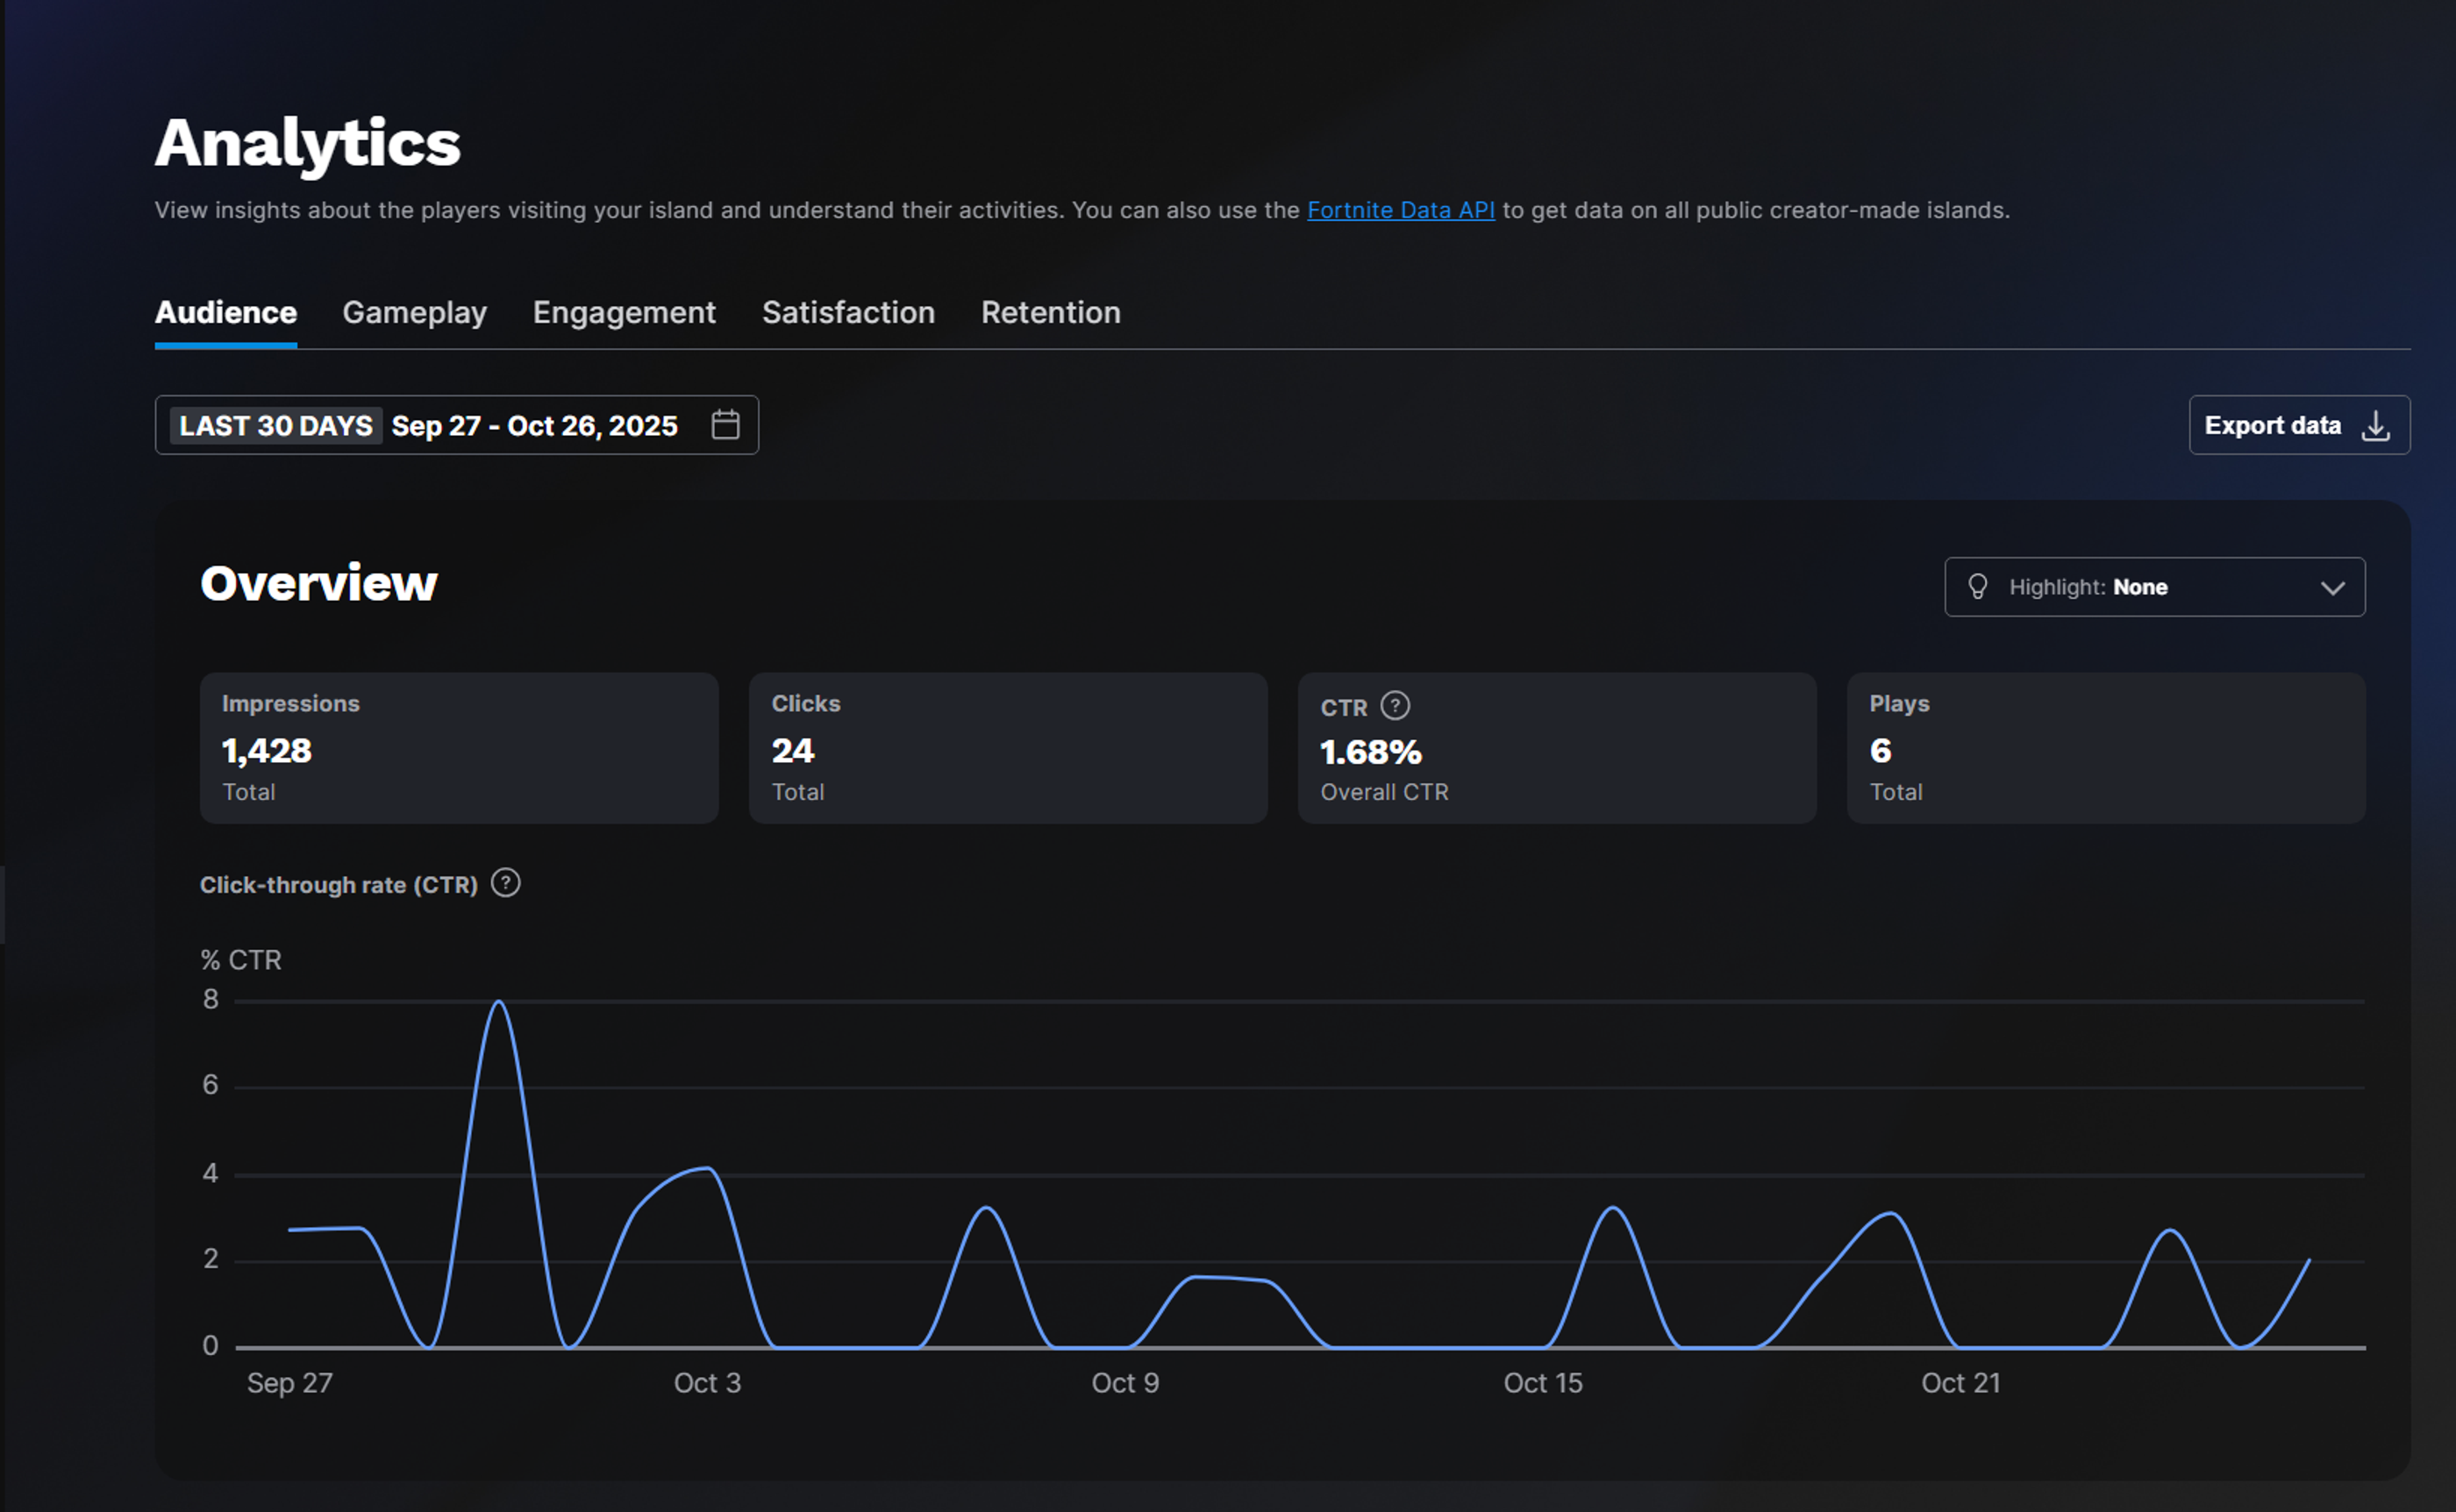The image size is (2456, 1512).
Task: Click the CTR card help question icon
Action: [1395, 706]
